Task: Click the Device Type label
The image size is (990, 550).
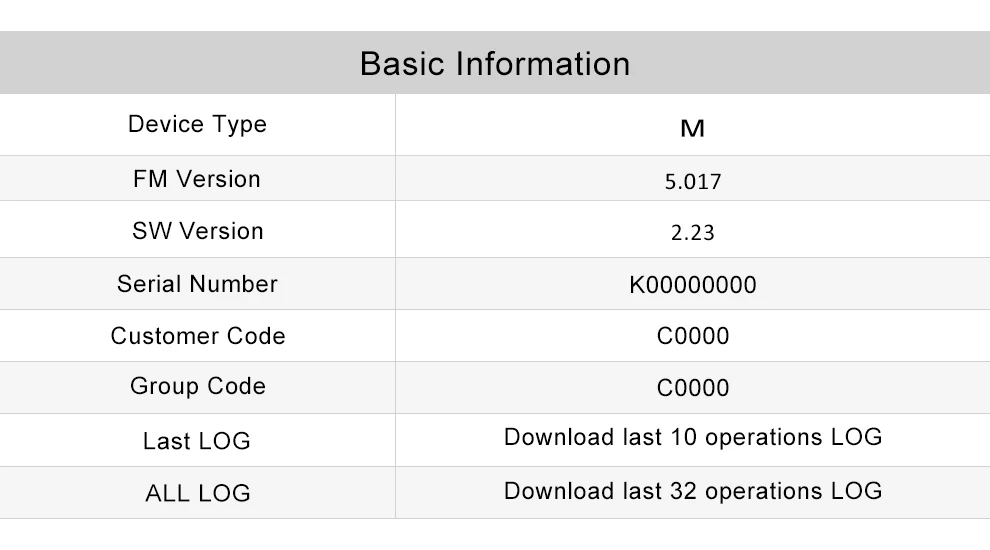Action: pyautogui.click(x=198, y=124)
